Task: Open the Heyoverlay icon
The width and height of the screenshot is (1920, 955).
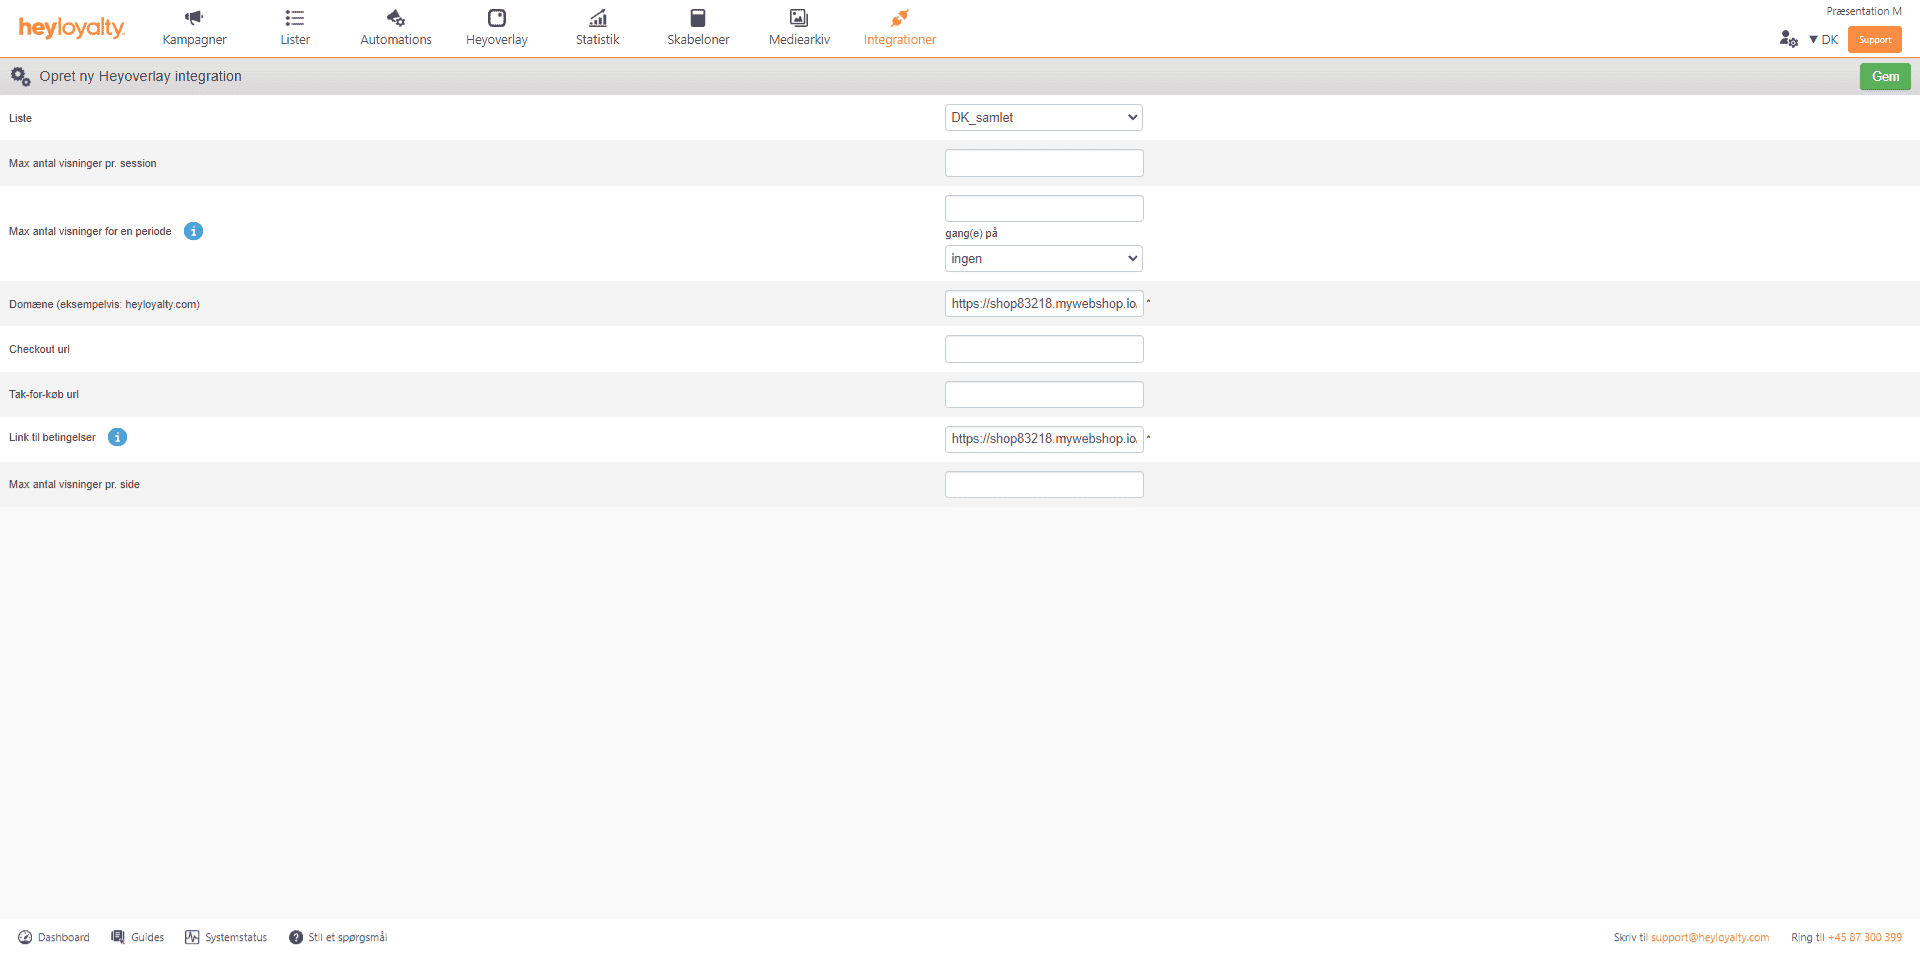Action: (496, 18)
